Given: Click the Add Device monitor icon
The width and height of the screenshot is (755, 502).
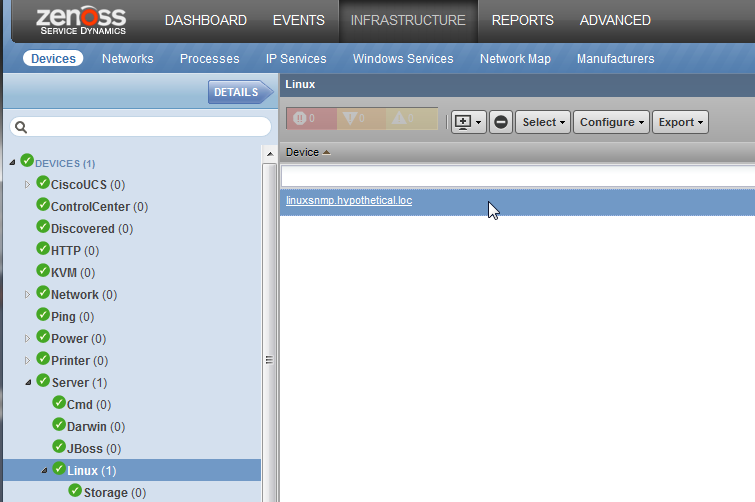Looking at the screenshot, I should click(463, 122).
